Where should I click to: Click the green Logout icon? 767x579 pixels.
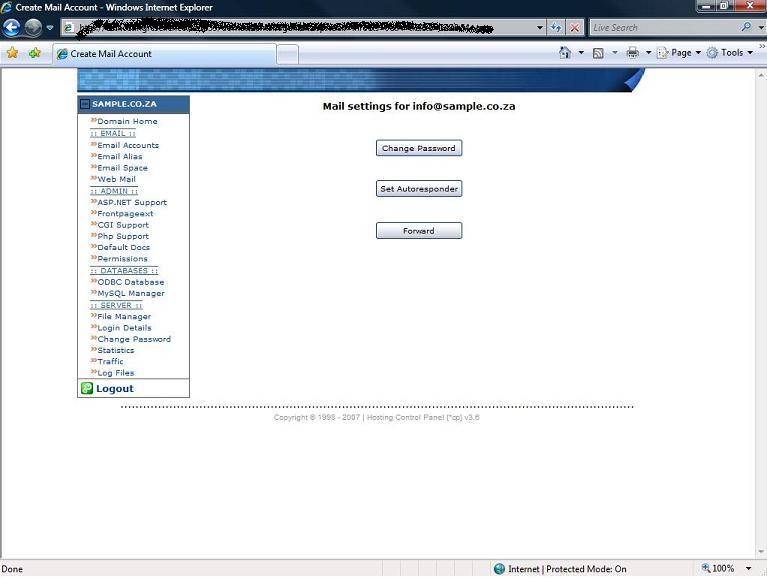tap(87, 388)
